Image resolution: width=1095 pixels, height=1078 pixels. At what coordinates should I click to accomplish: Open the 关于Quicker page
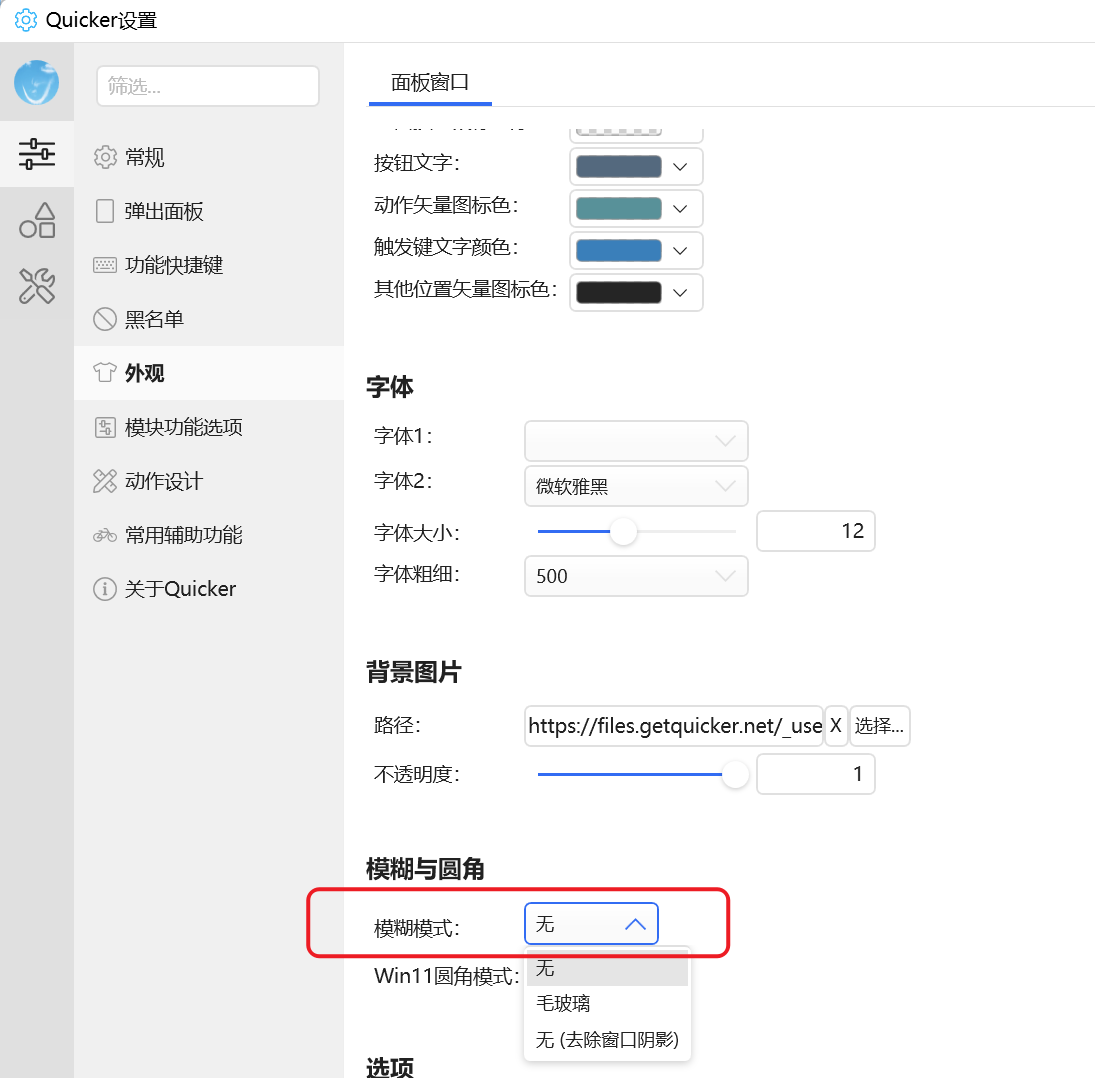point(209,589)
